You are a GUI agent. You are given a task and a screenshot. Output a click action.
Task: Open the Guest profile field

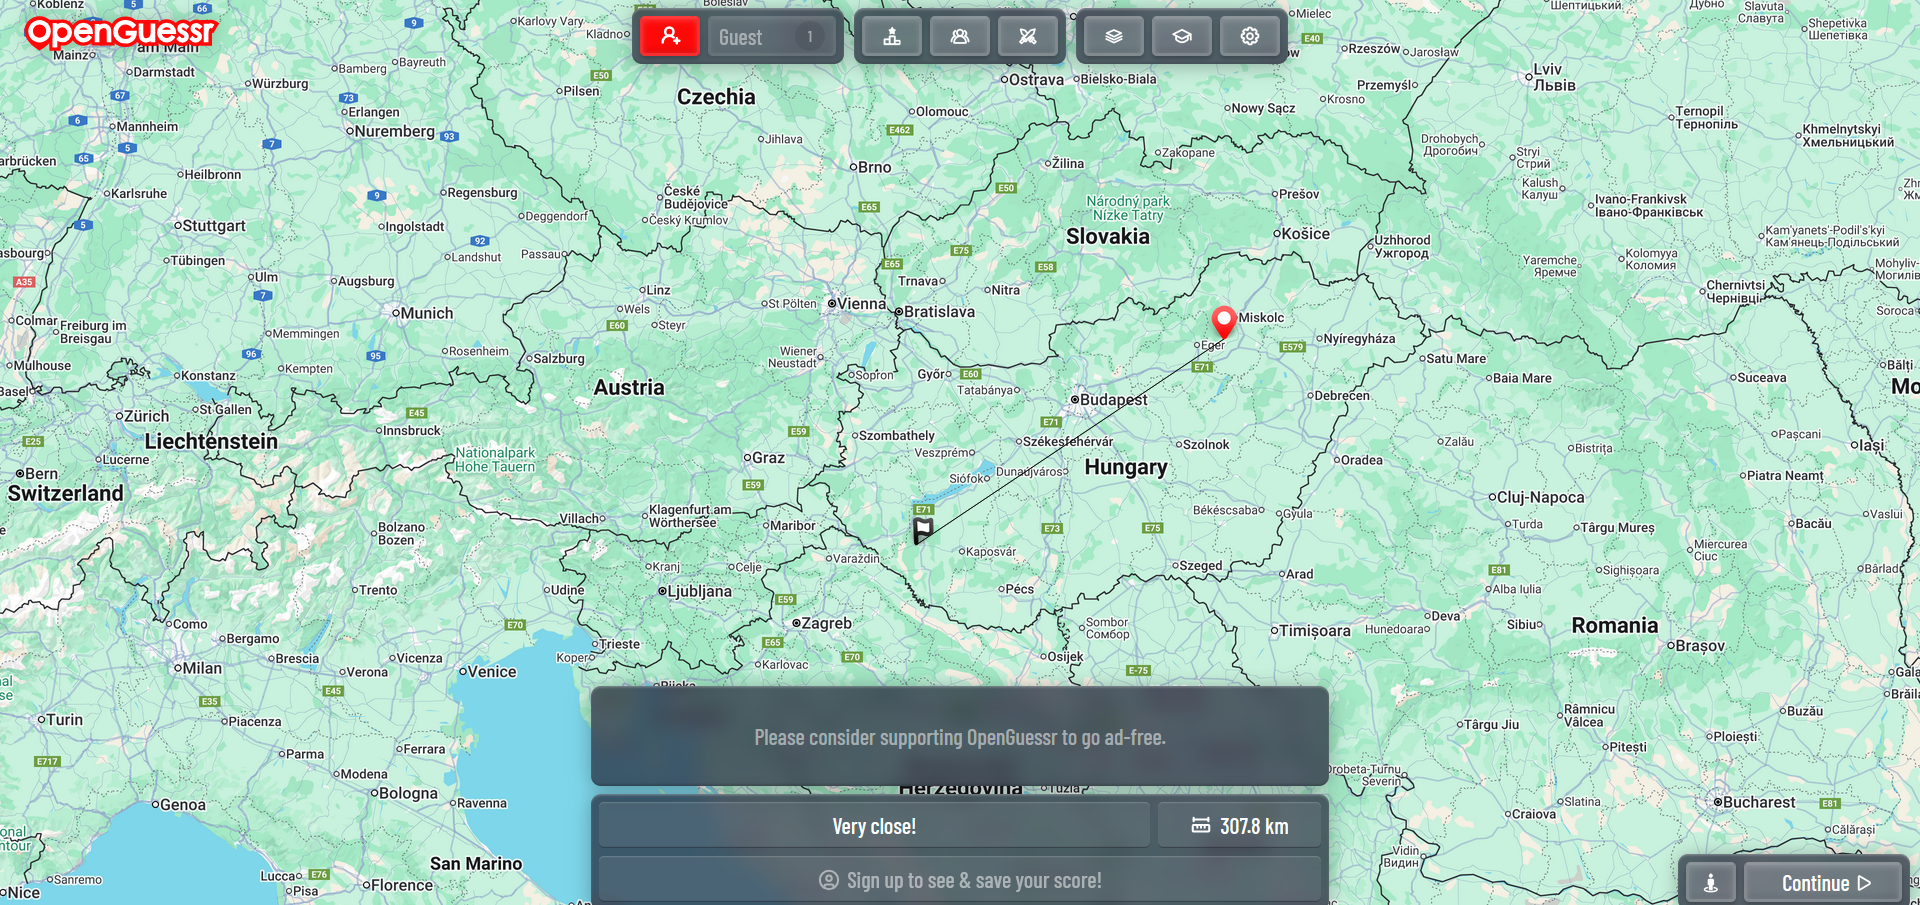tap(770, 37)
